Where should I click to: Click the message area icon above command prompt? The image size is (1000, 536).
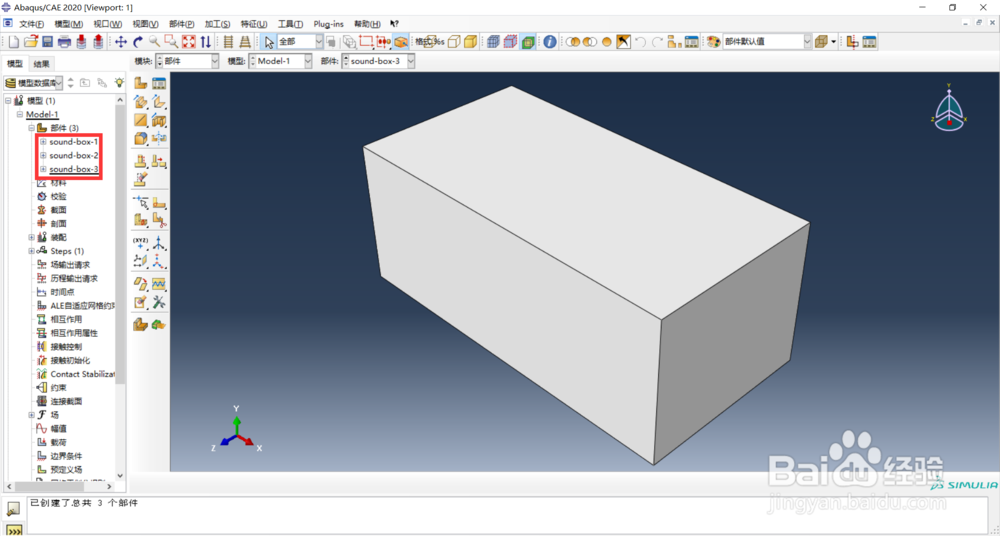coord(13,509)
